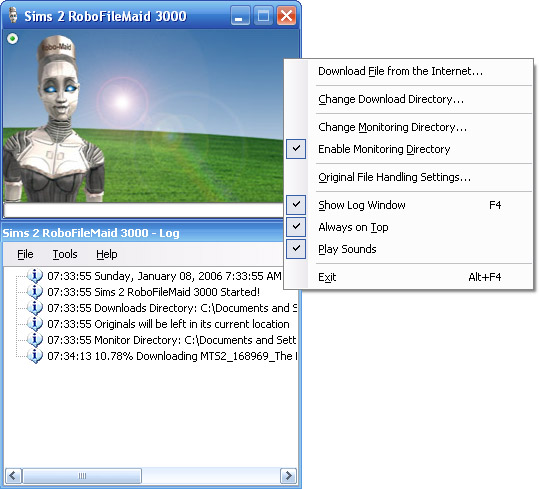
Task: Click the Robo-Maid robot image
Action: (55, 119)
